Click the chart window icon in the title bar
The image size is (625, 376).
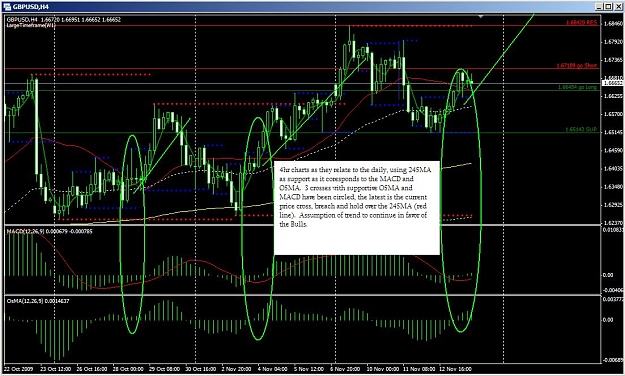pos(7,6)
